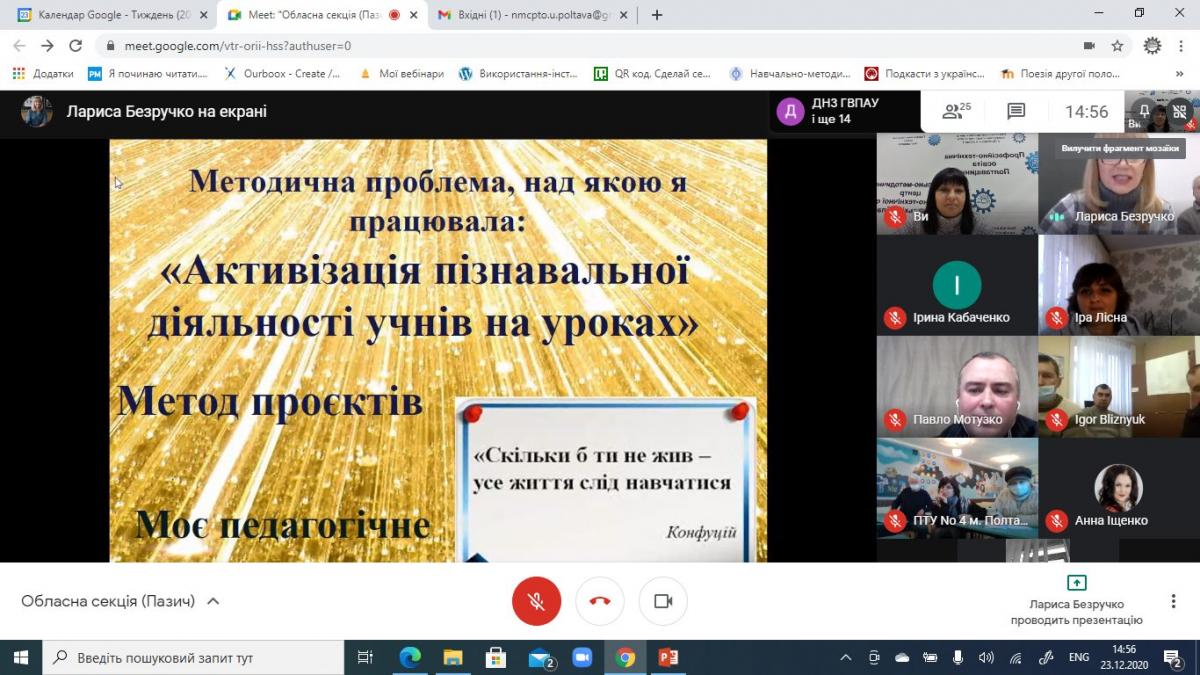Select Павло Мотузко video tile
Viewport: 1200px width, 675px height.
pos(957,386)
